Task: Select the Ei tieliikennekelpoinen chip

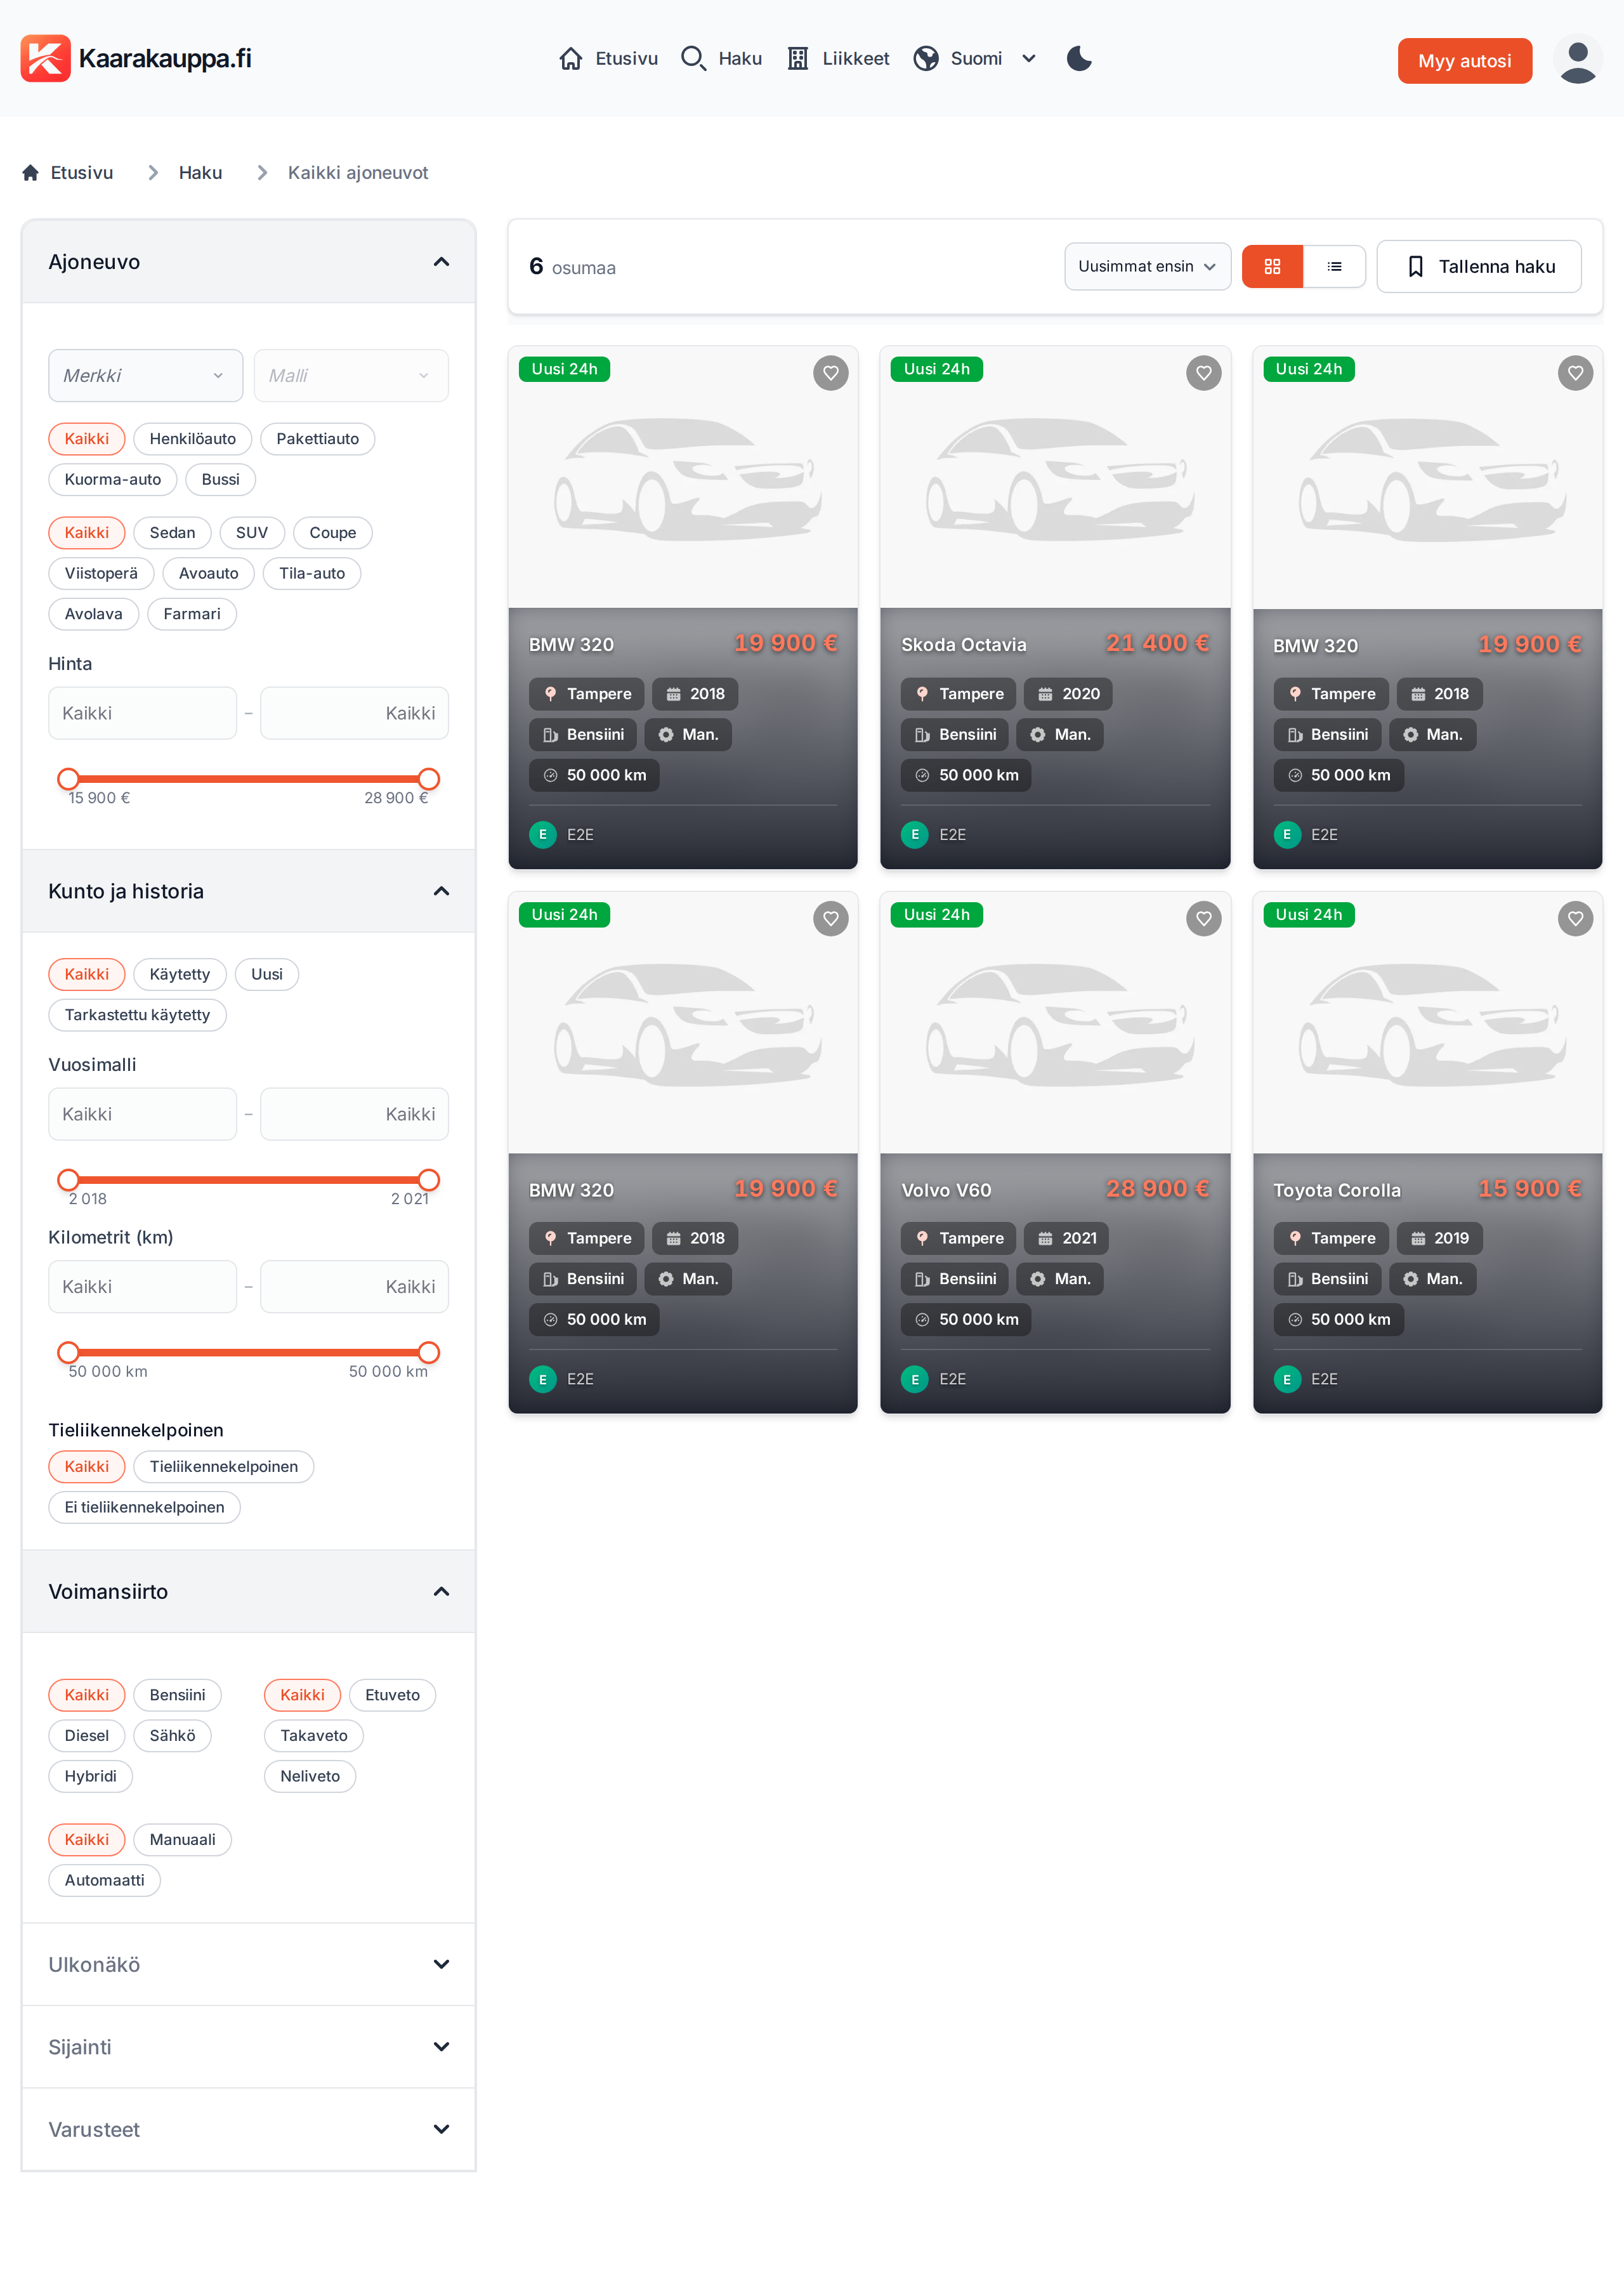Action: coord(144,1508)
